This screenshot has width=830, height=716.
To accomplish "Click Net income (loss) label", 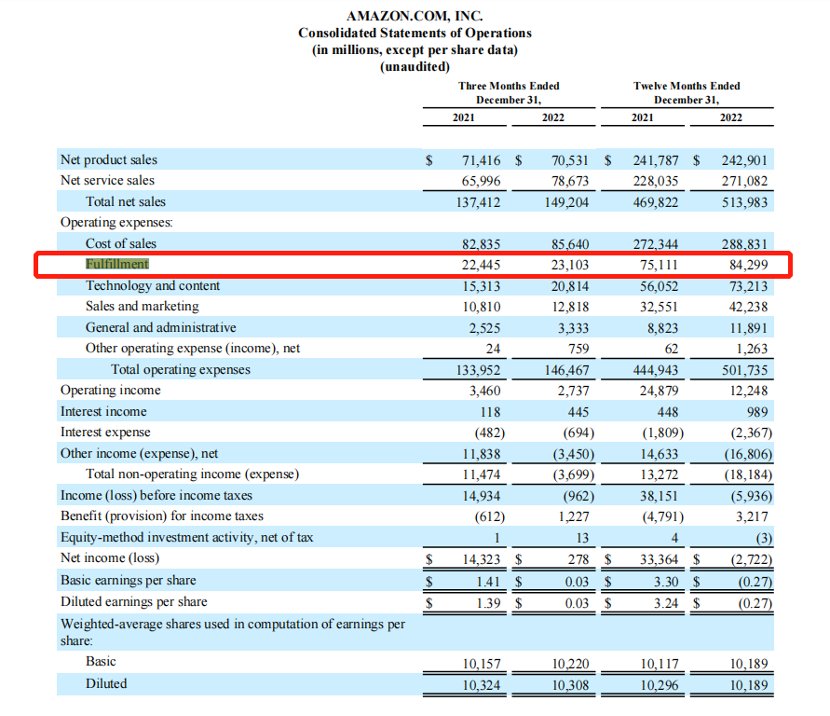I will [x=110, y=558].
